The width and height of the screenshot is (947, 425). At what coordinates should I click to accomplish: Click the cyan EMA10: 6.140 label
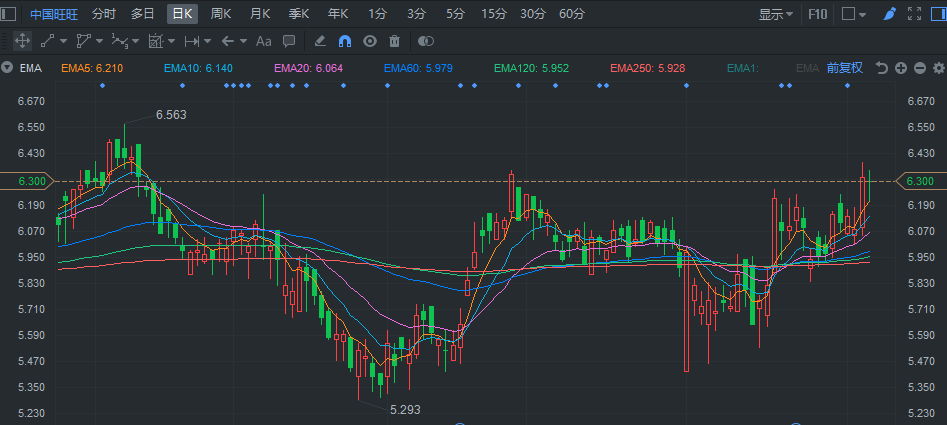pyautogui.click(x=198, y=68)
